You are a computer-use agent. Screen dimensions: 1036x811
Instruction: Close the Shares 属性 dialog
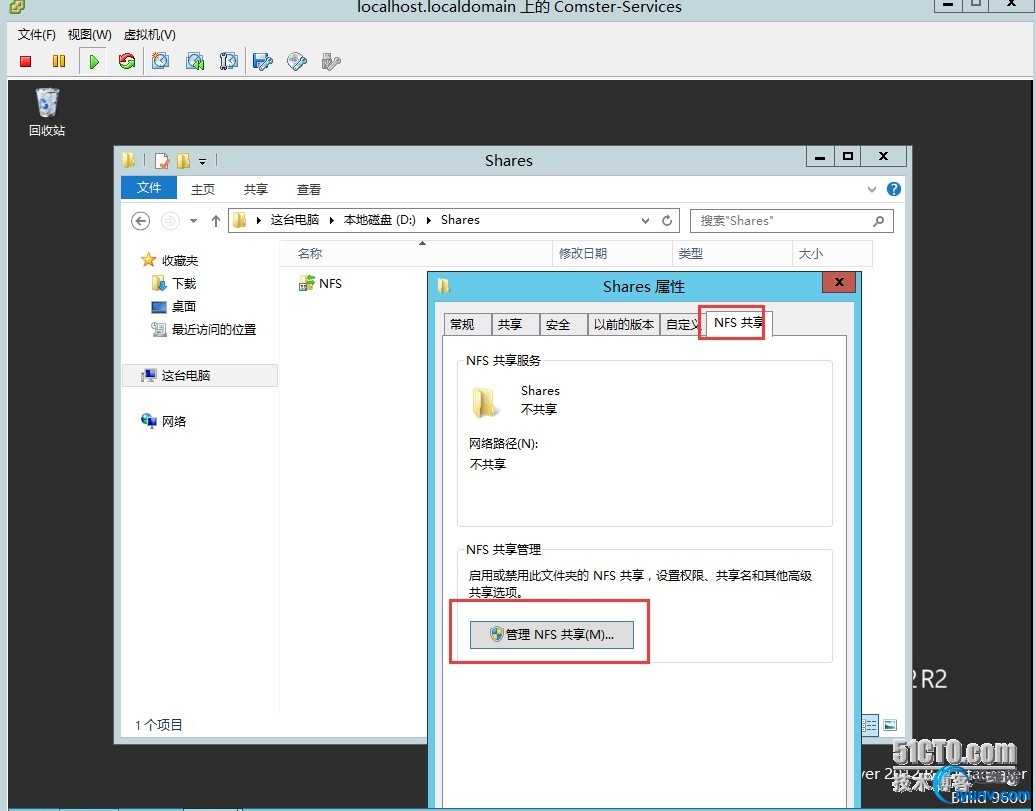point(839,282)
